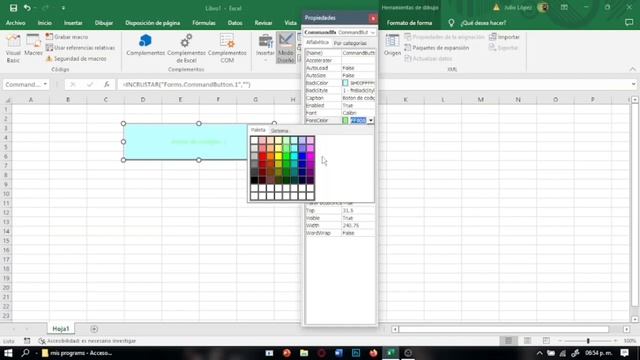The image size is (640, 360).
Task: Open the Macros list icon
Action: 33,45
